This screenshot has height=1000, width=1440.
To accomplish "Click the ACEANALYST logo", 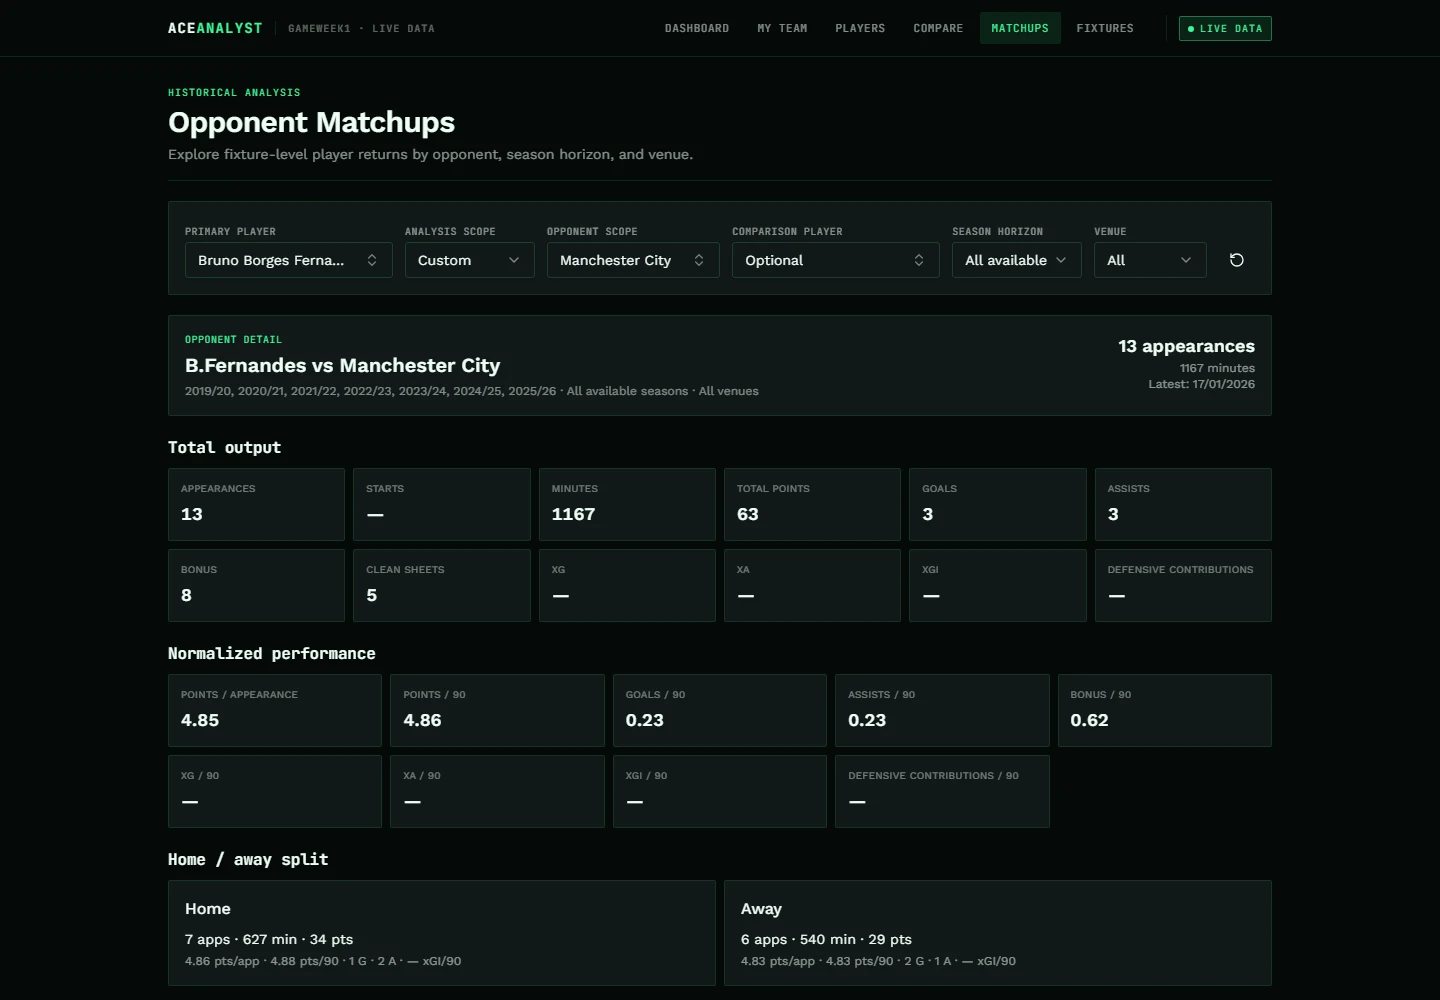I will pyautogui.click(x=215, y=28).
